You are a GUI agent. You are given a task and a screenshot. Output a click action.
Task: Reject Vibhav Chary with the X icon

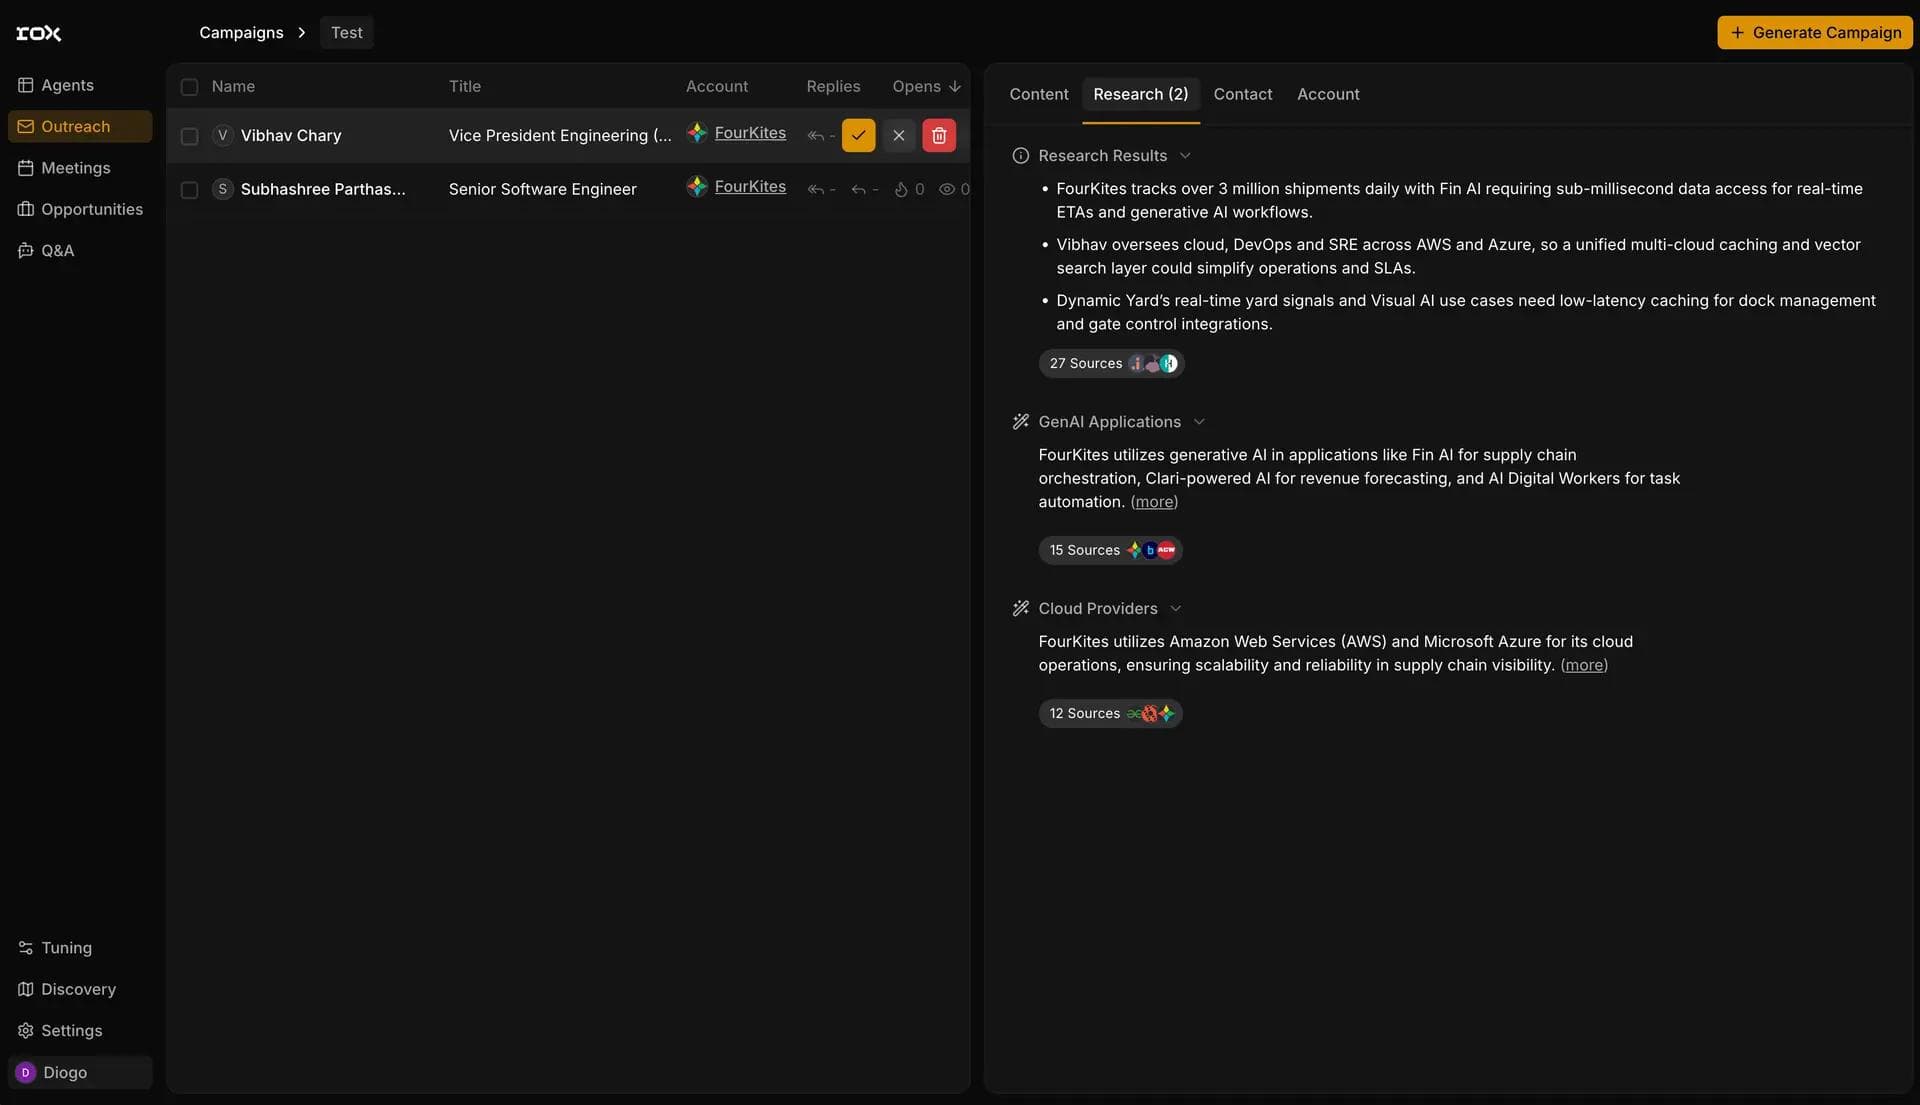point(898,135)
